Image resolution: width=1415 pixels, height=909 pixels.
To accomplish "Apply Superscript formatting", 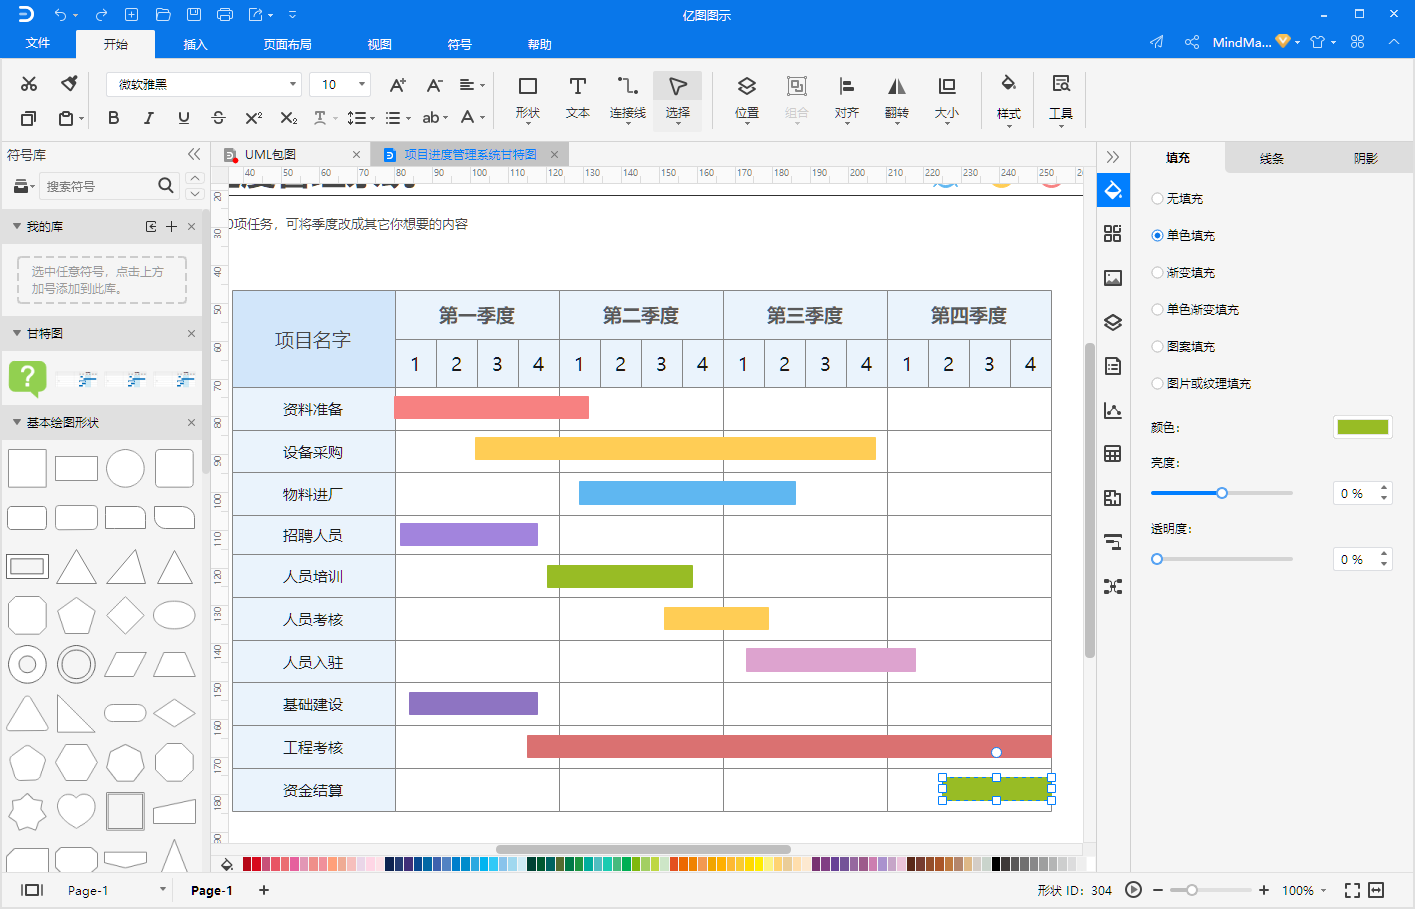I will [254, 118].
